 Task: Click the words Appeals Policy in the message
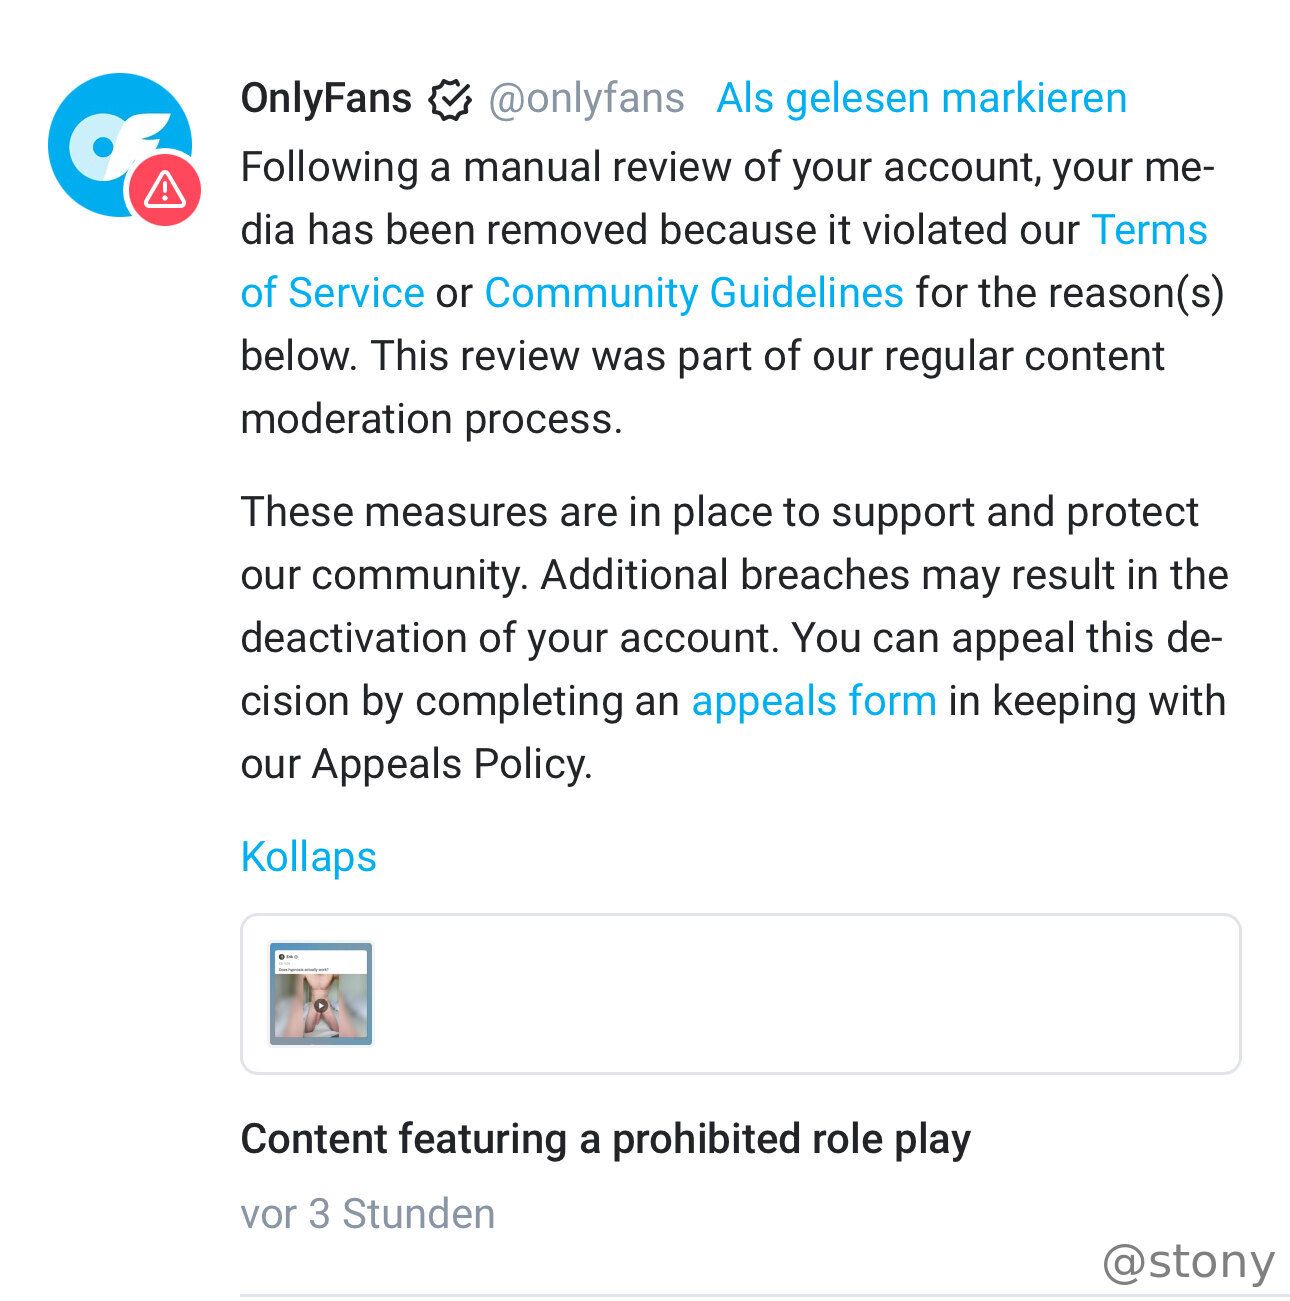[x=450, y=764]
